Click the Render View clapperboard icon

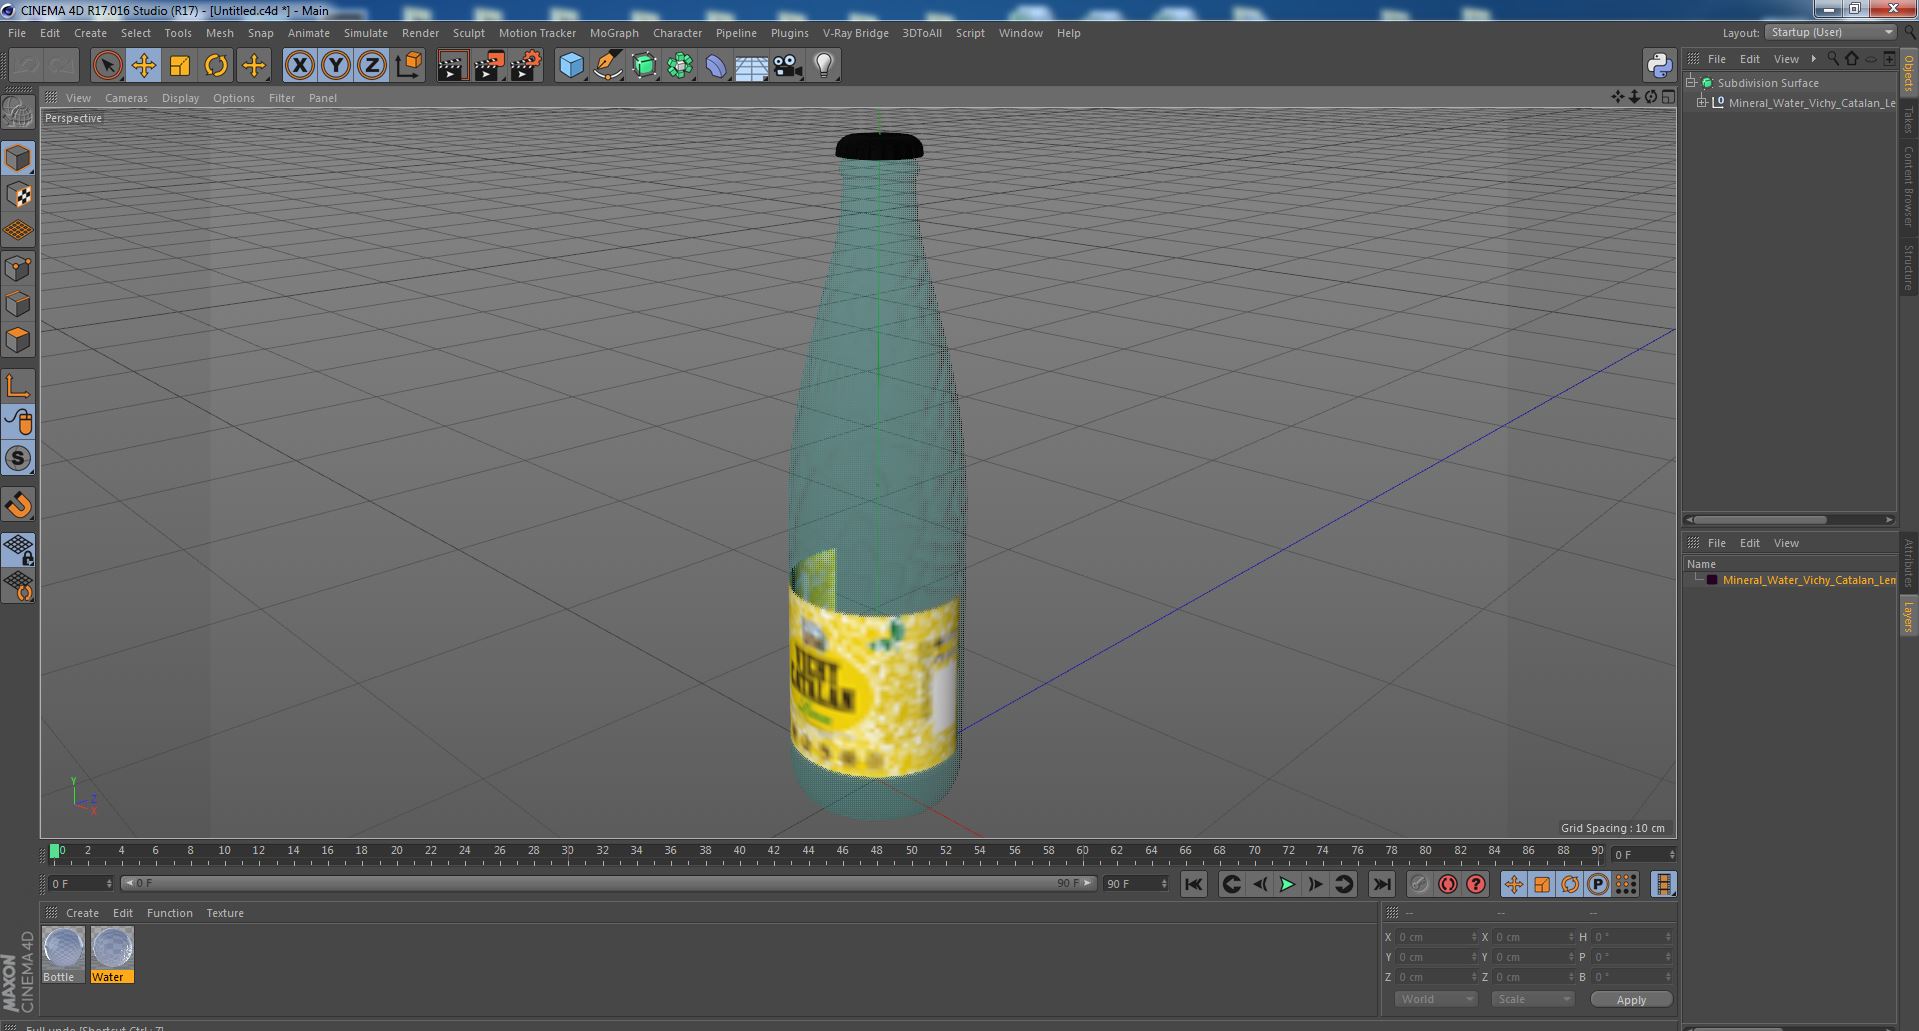(453, 66)
